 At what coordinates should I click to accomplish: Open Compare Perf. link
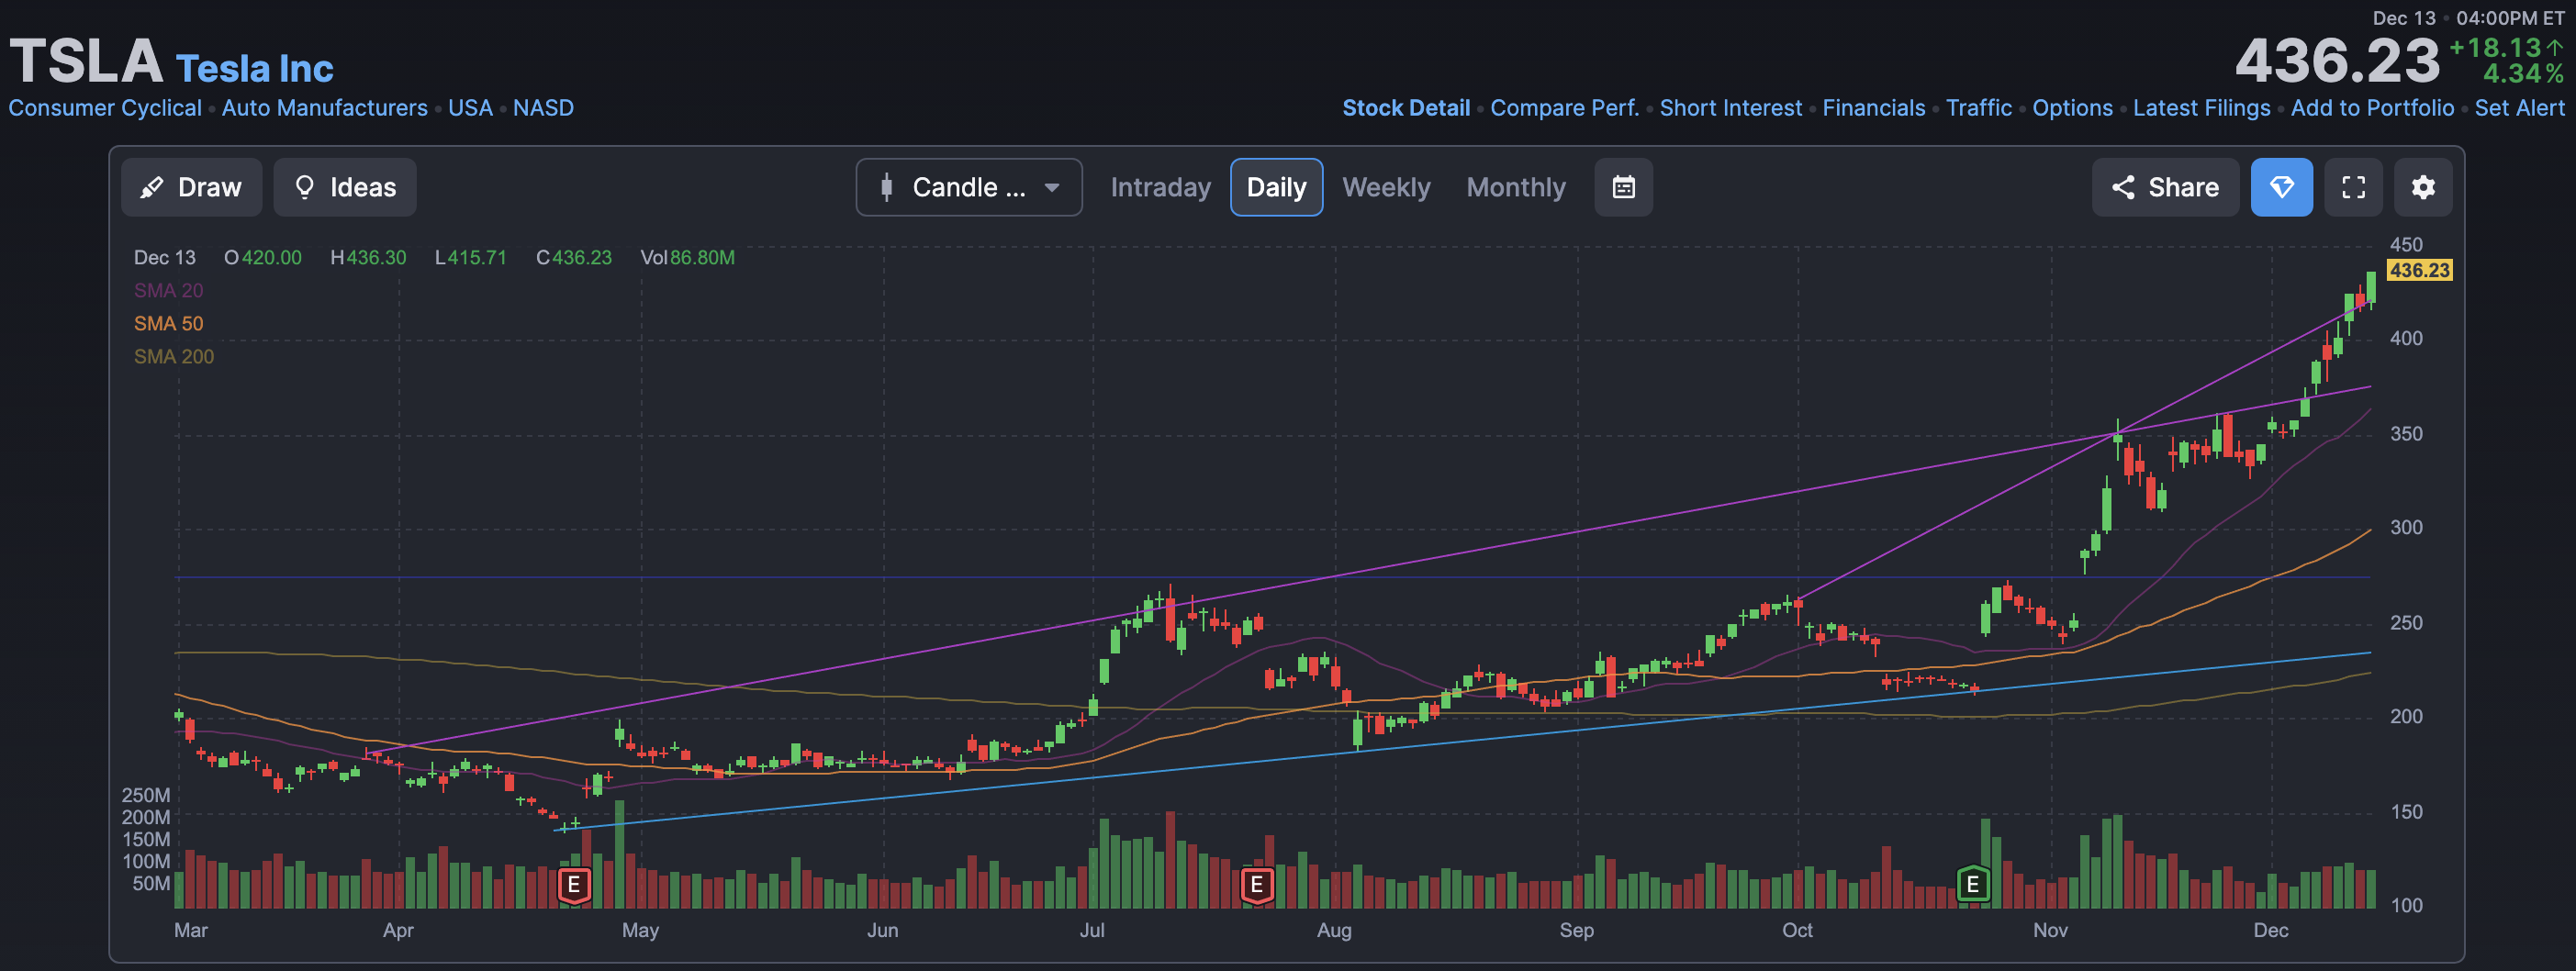[1564, 108]
